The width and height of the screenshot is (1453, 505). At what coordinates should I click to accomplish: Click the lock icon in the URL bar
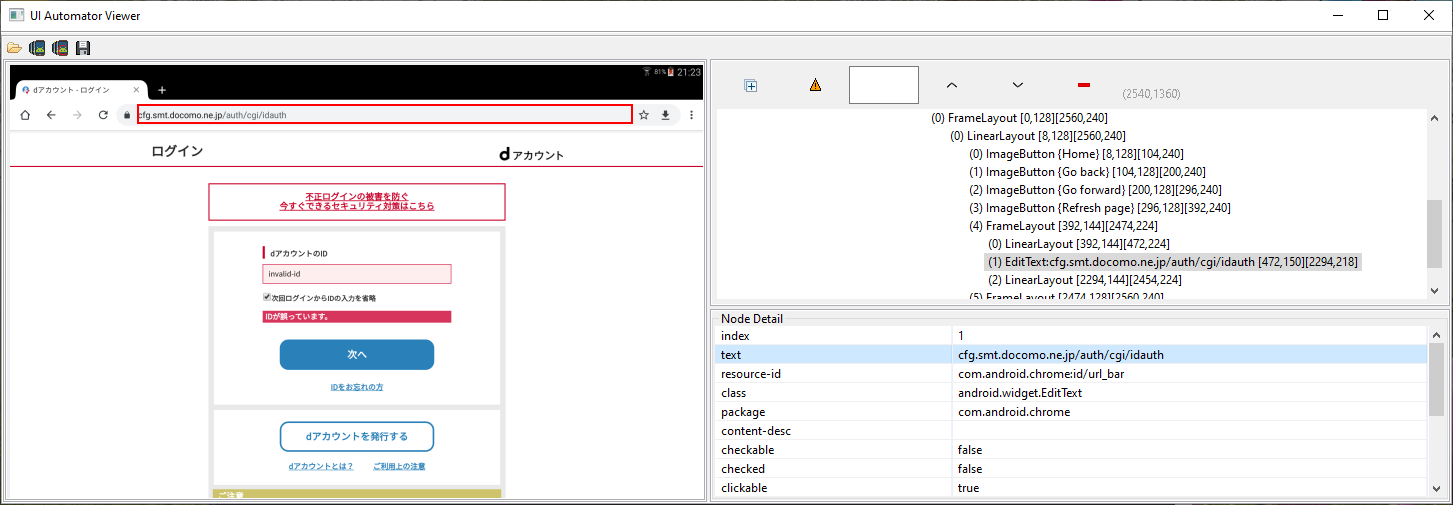click(x=126, y=115)
